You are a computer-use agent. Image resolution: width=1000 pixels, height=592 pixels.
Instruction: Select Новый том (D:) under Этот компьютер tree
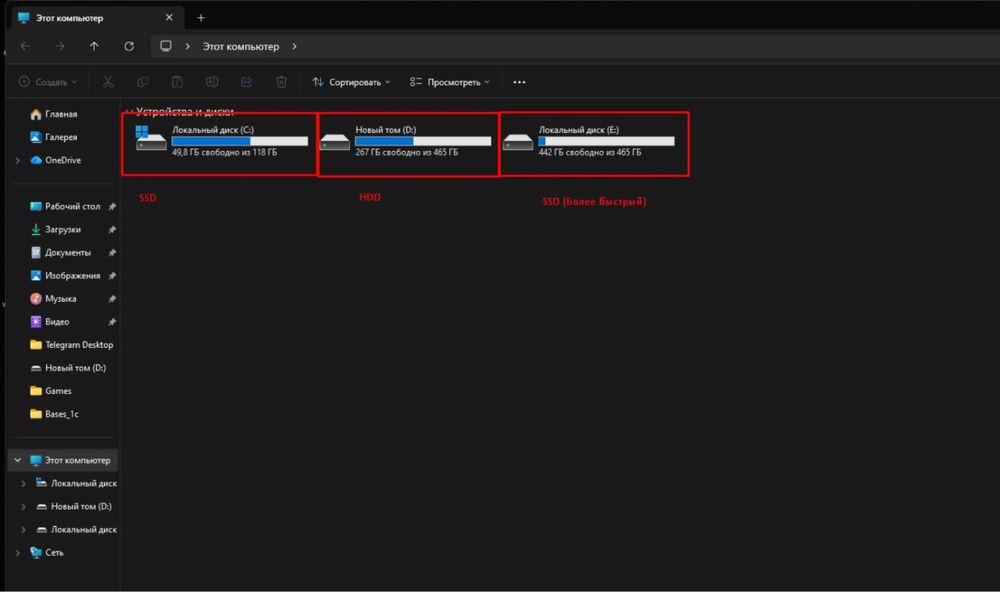click(x=81, y=507)
